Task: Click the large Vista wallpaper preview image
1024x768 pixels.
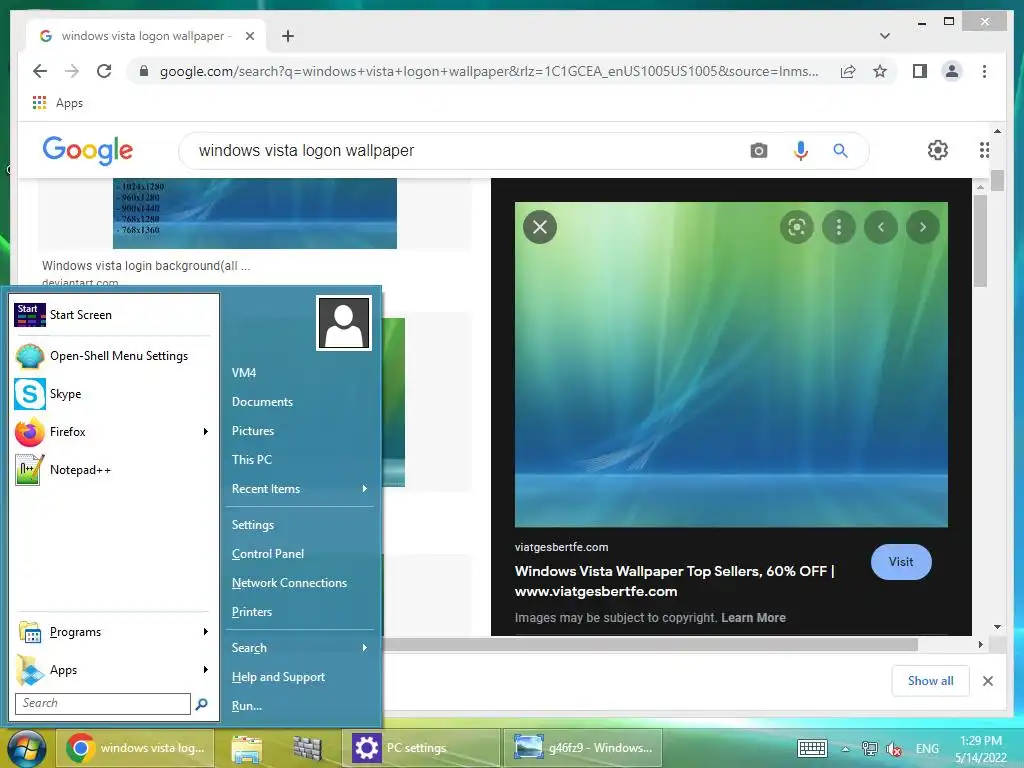Action: (731, 364)
